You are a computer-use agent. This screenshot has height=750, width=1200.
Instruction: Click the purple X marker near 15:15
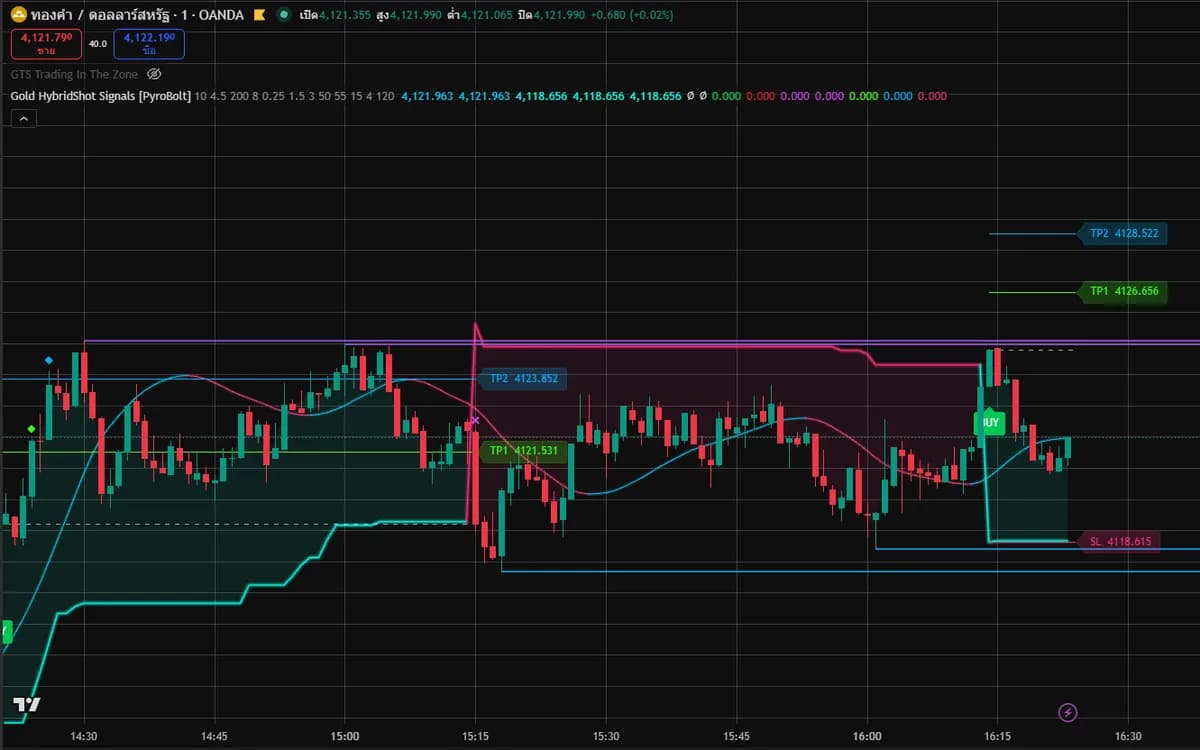click(474, 420)
